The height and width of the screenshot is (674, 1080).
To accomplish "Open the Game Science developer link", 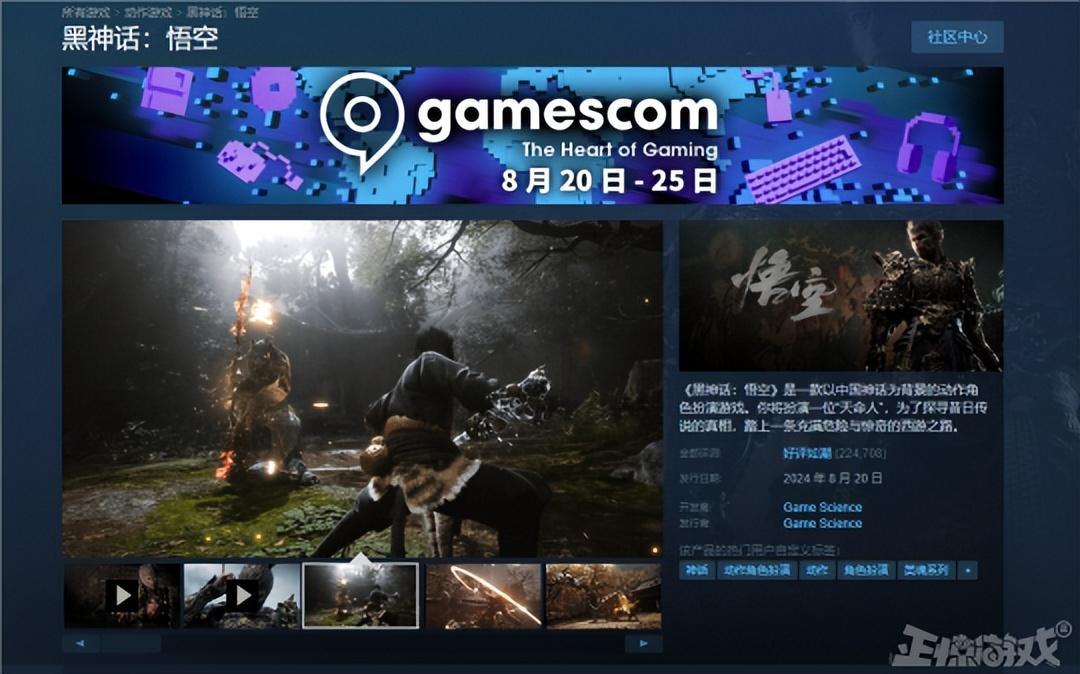I will 822,507.
